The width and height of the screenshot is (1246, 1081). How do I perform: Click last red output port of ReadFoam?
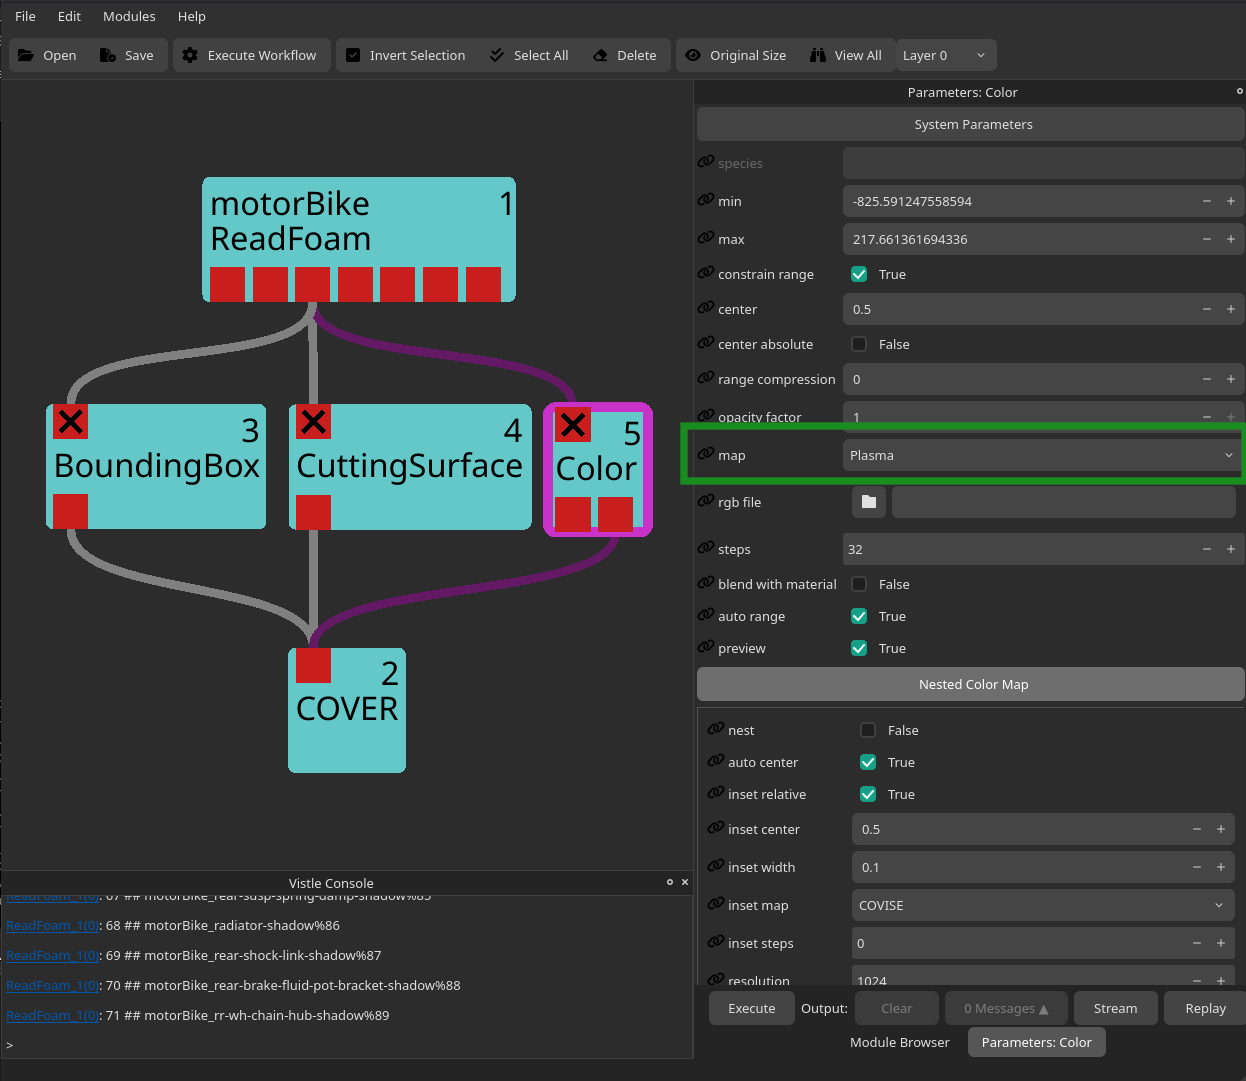click(483, 284)
